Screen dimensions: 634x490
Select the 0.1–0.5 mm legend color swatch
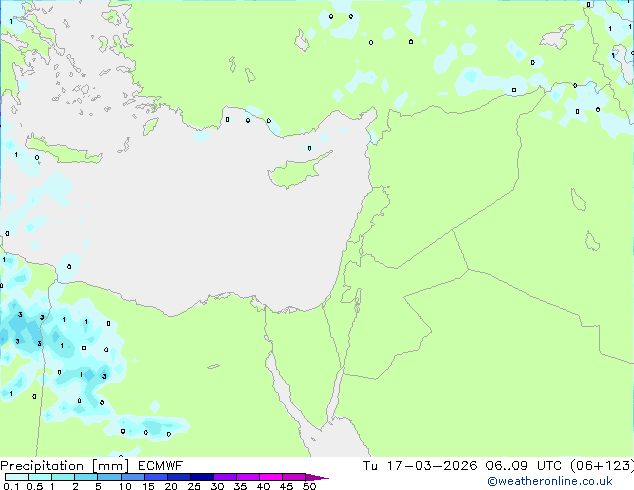pos(17,477)
